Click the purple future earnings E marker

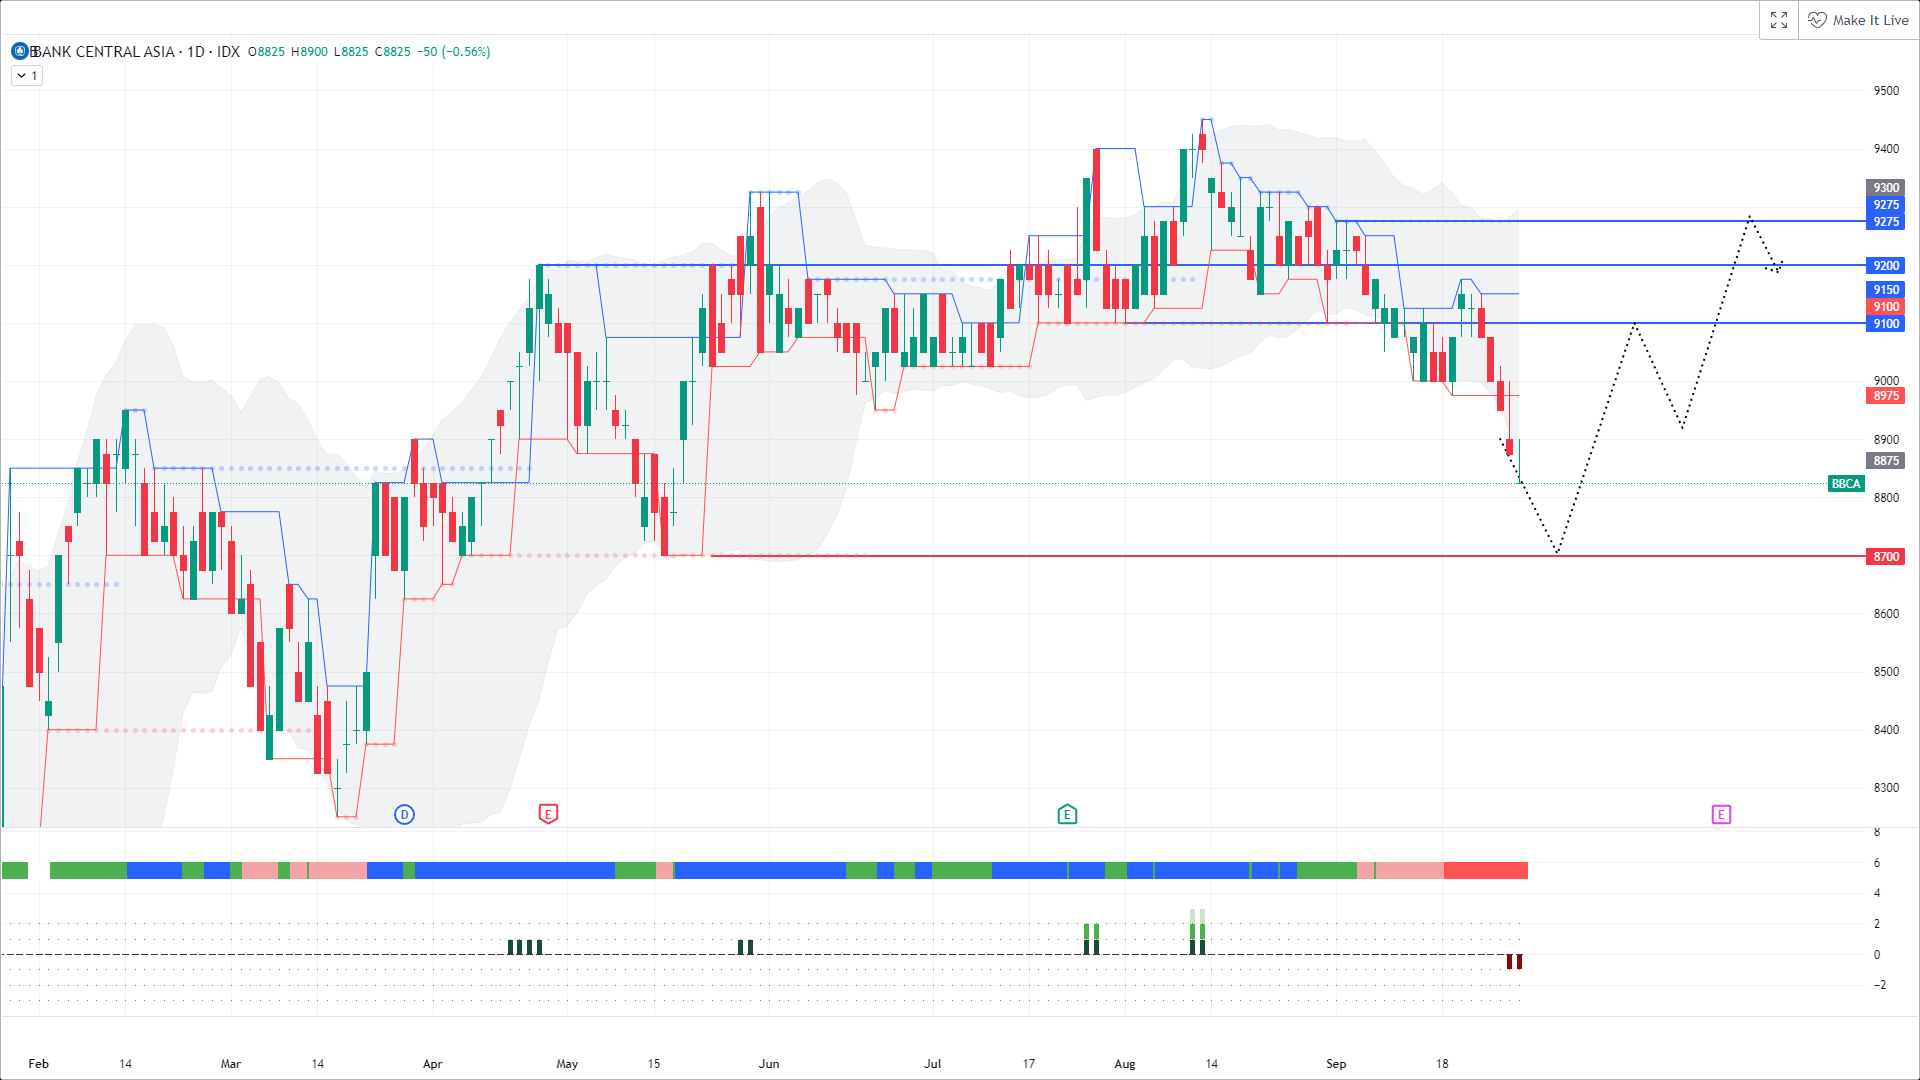[1721, 814]
